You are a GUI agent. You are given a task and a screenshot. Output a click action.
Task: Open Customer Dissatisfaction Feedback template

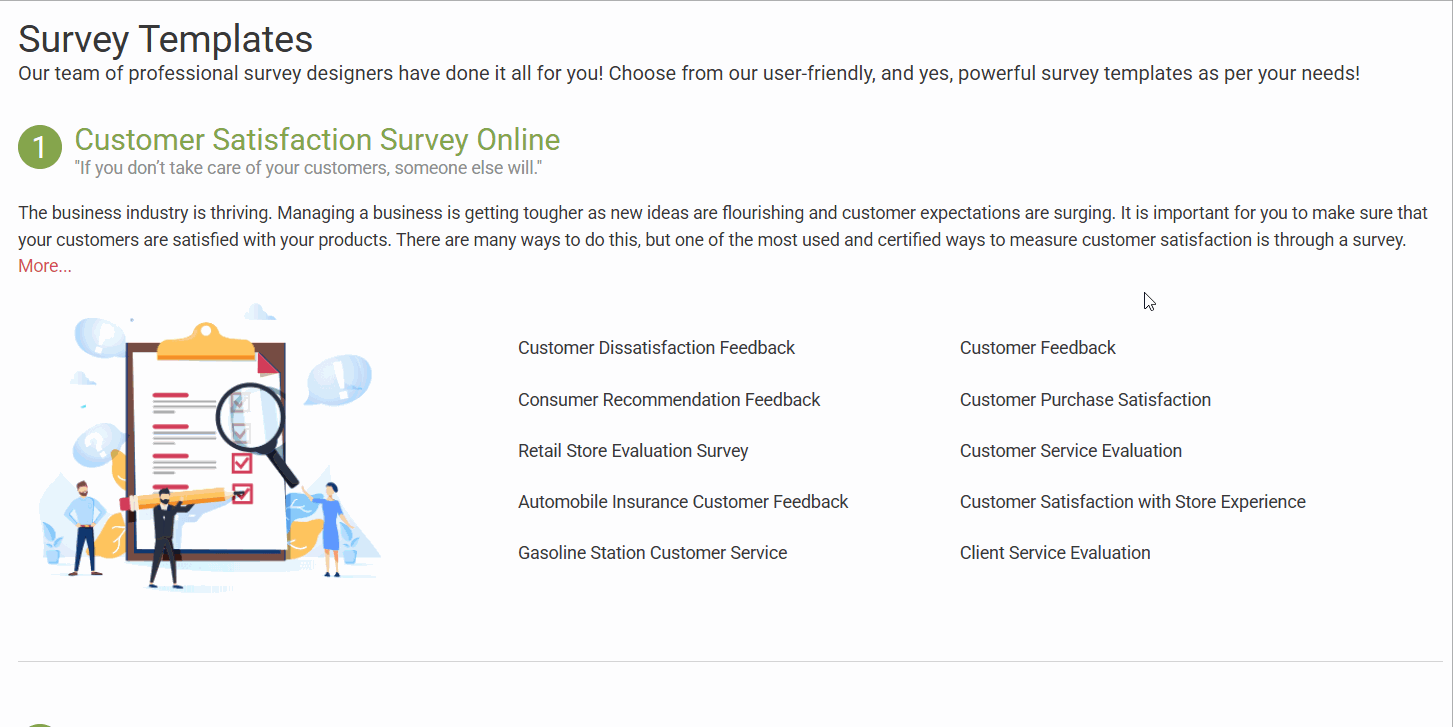pyautogui.click(x=656, y=348)
